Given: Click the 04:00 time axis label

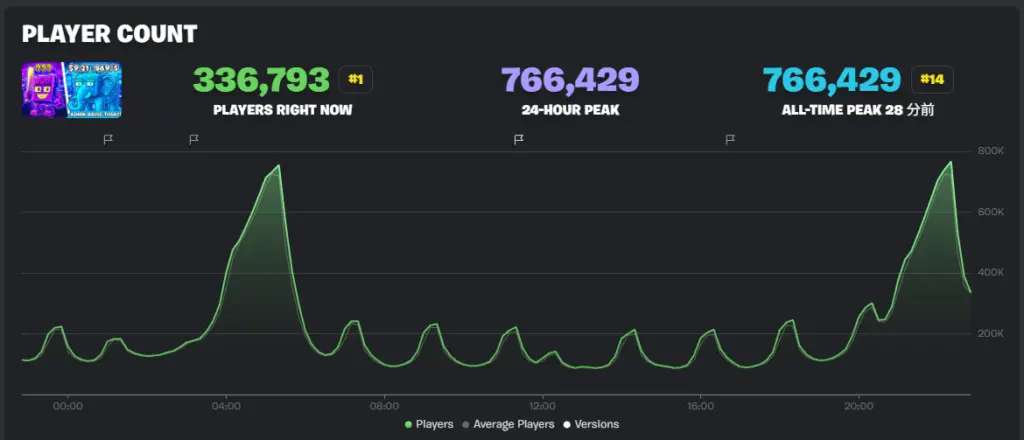Looking at the screenshot, I should [x=226, y=406].
